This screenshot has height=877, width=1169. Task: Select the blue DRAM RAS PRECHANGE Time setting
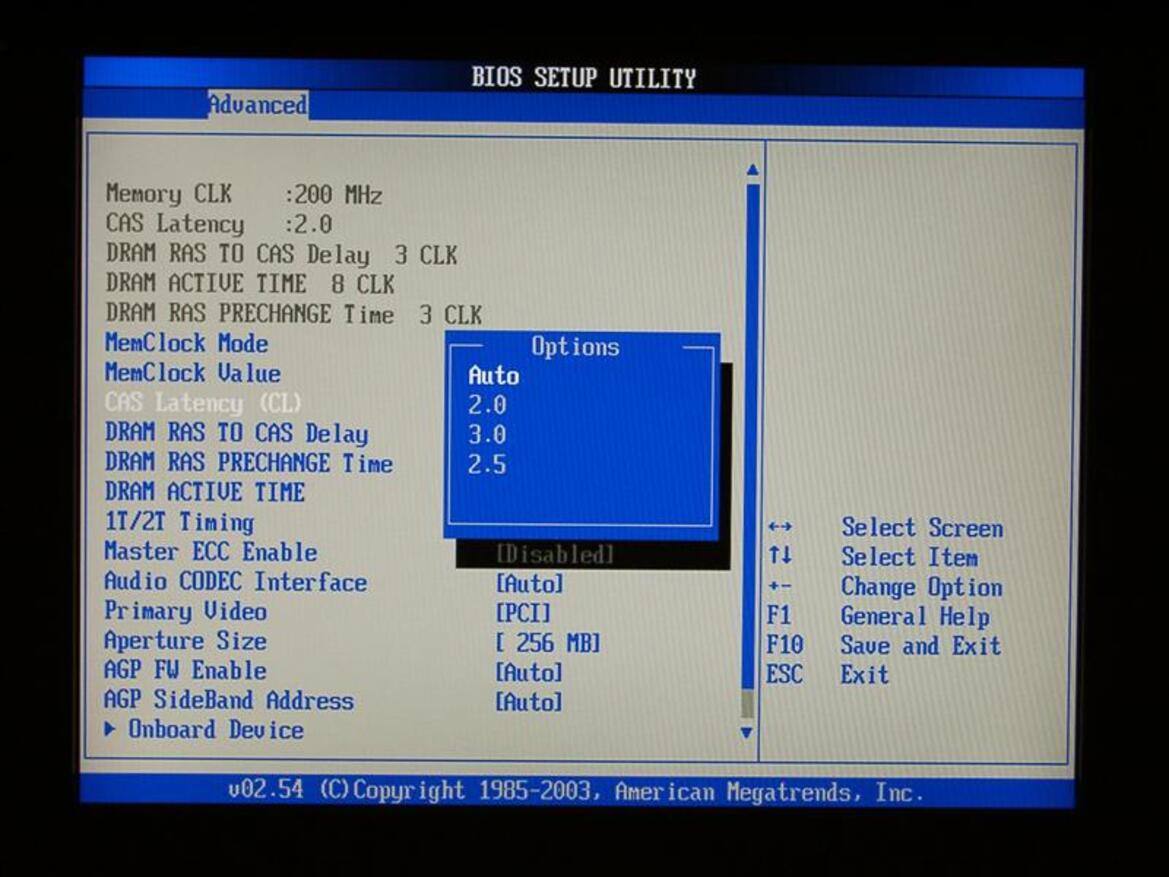(x=248, y=463)
